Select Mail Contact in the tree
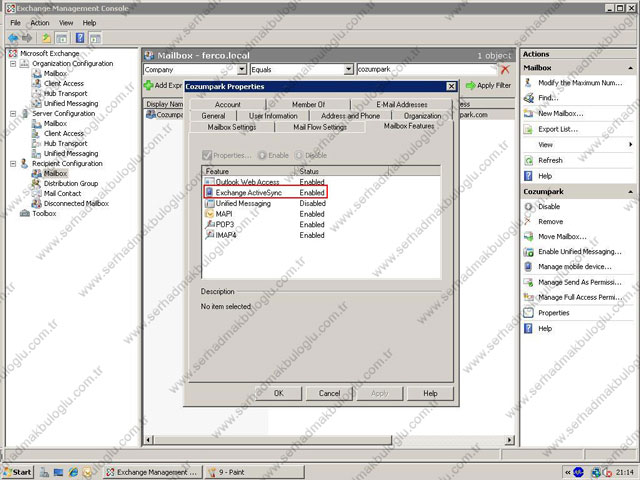This screenshot has width=640, height=480. pyautogui.click(x=62, y=193)
